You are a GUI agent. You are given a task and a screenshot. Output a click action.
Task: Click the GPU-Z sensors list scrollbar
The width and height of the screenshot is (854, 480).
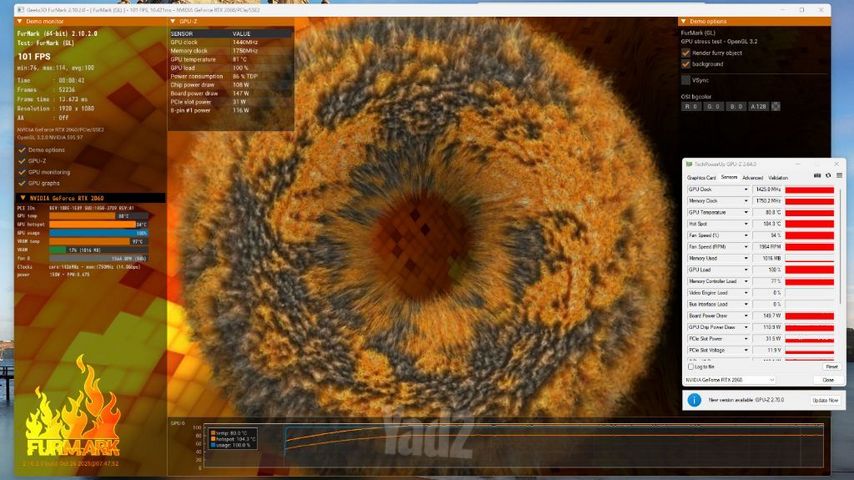point(839,245)
